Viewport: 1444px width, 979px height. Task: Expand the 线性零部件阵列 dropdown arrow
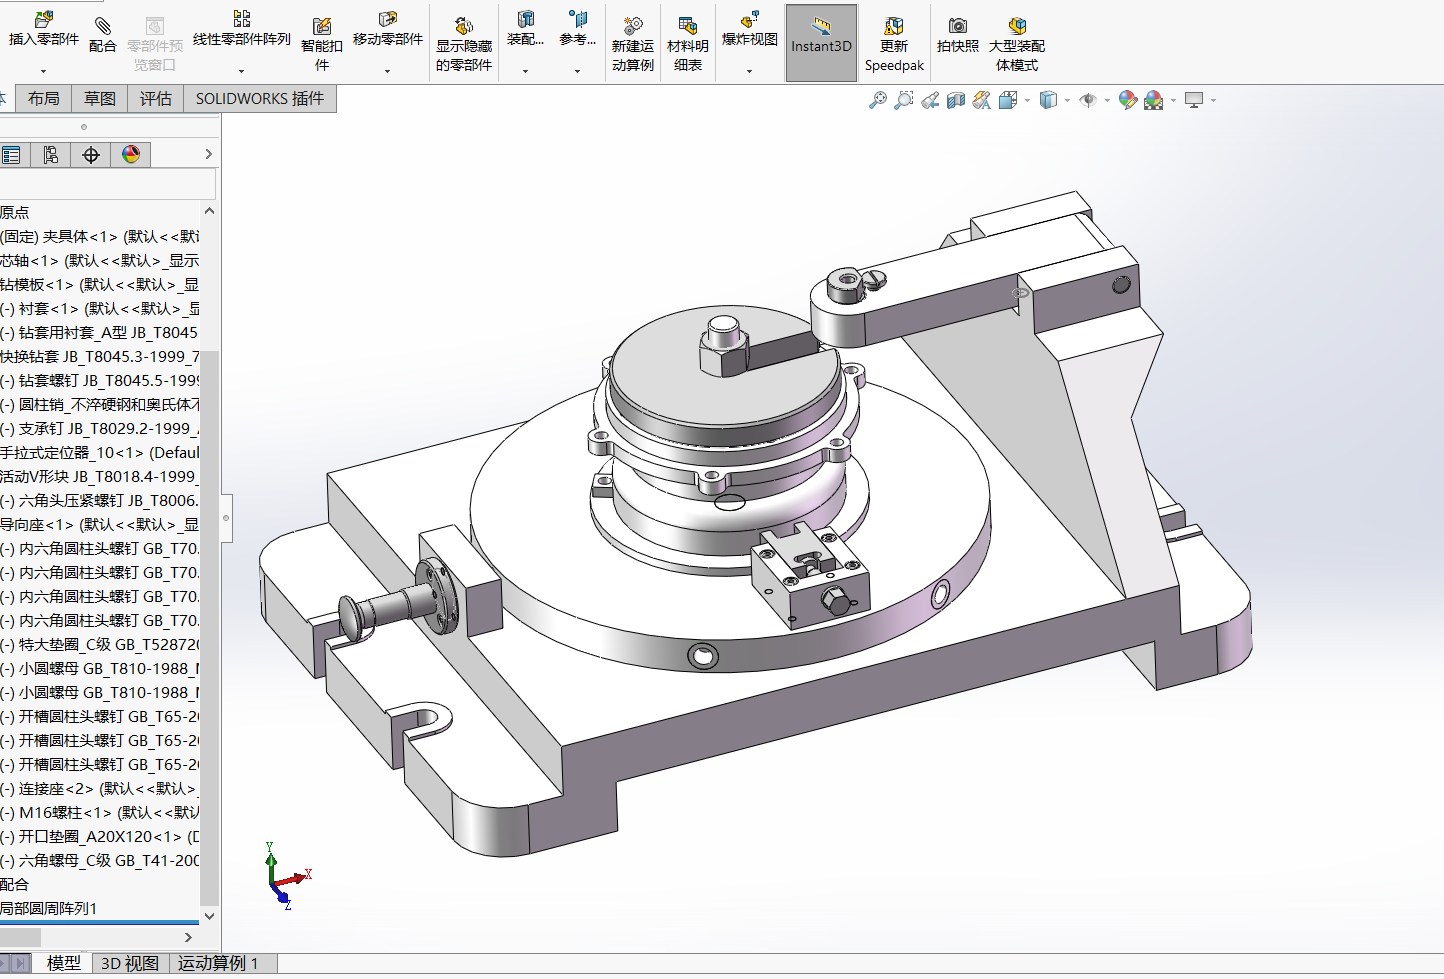point(242,71)
